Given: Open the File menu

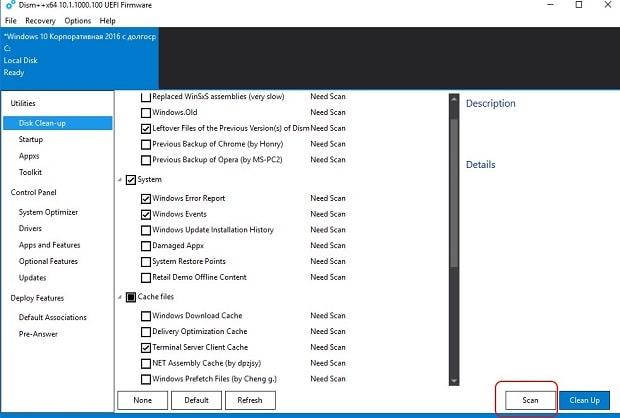Looking at the screenshot, I should [11, 21].
